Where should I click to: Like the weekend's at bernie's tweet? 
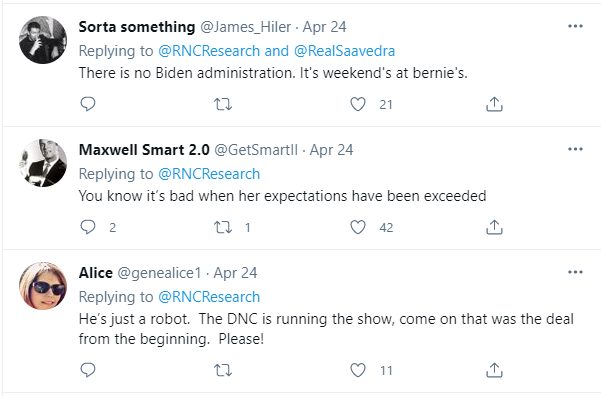tap(358, 104)
